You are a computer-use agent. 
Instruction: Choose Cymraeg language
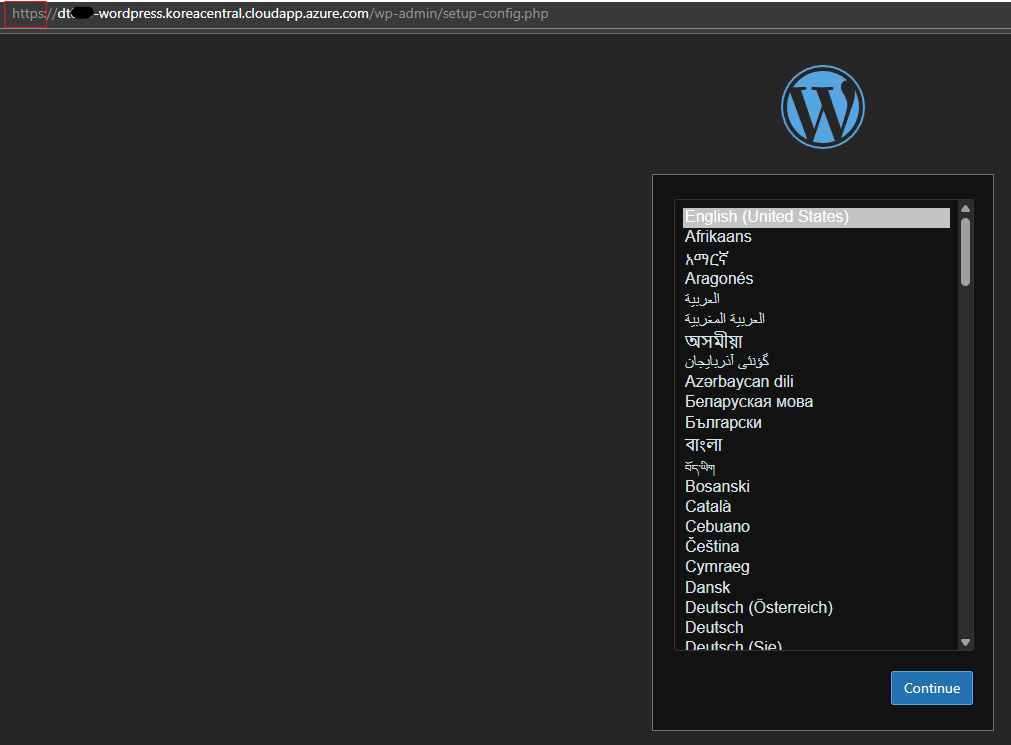pos(816,567)
